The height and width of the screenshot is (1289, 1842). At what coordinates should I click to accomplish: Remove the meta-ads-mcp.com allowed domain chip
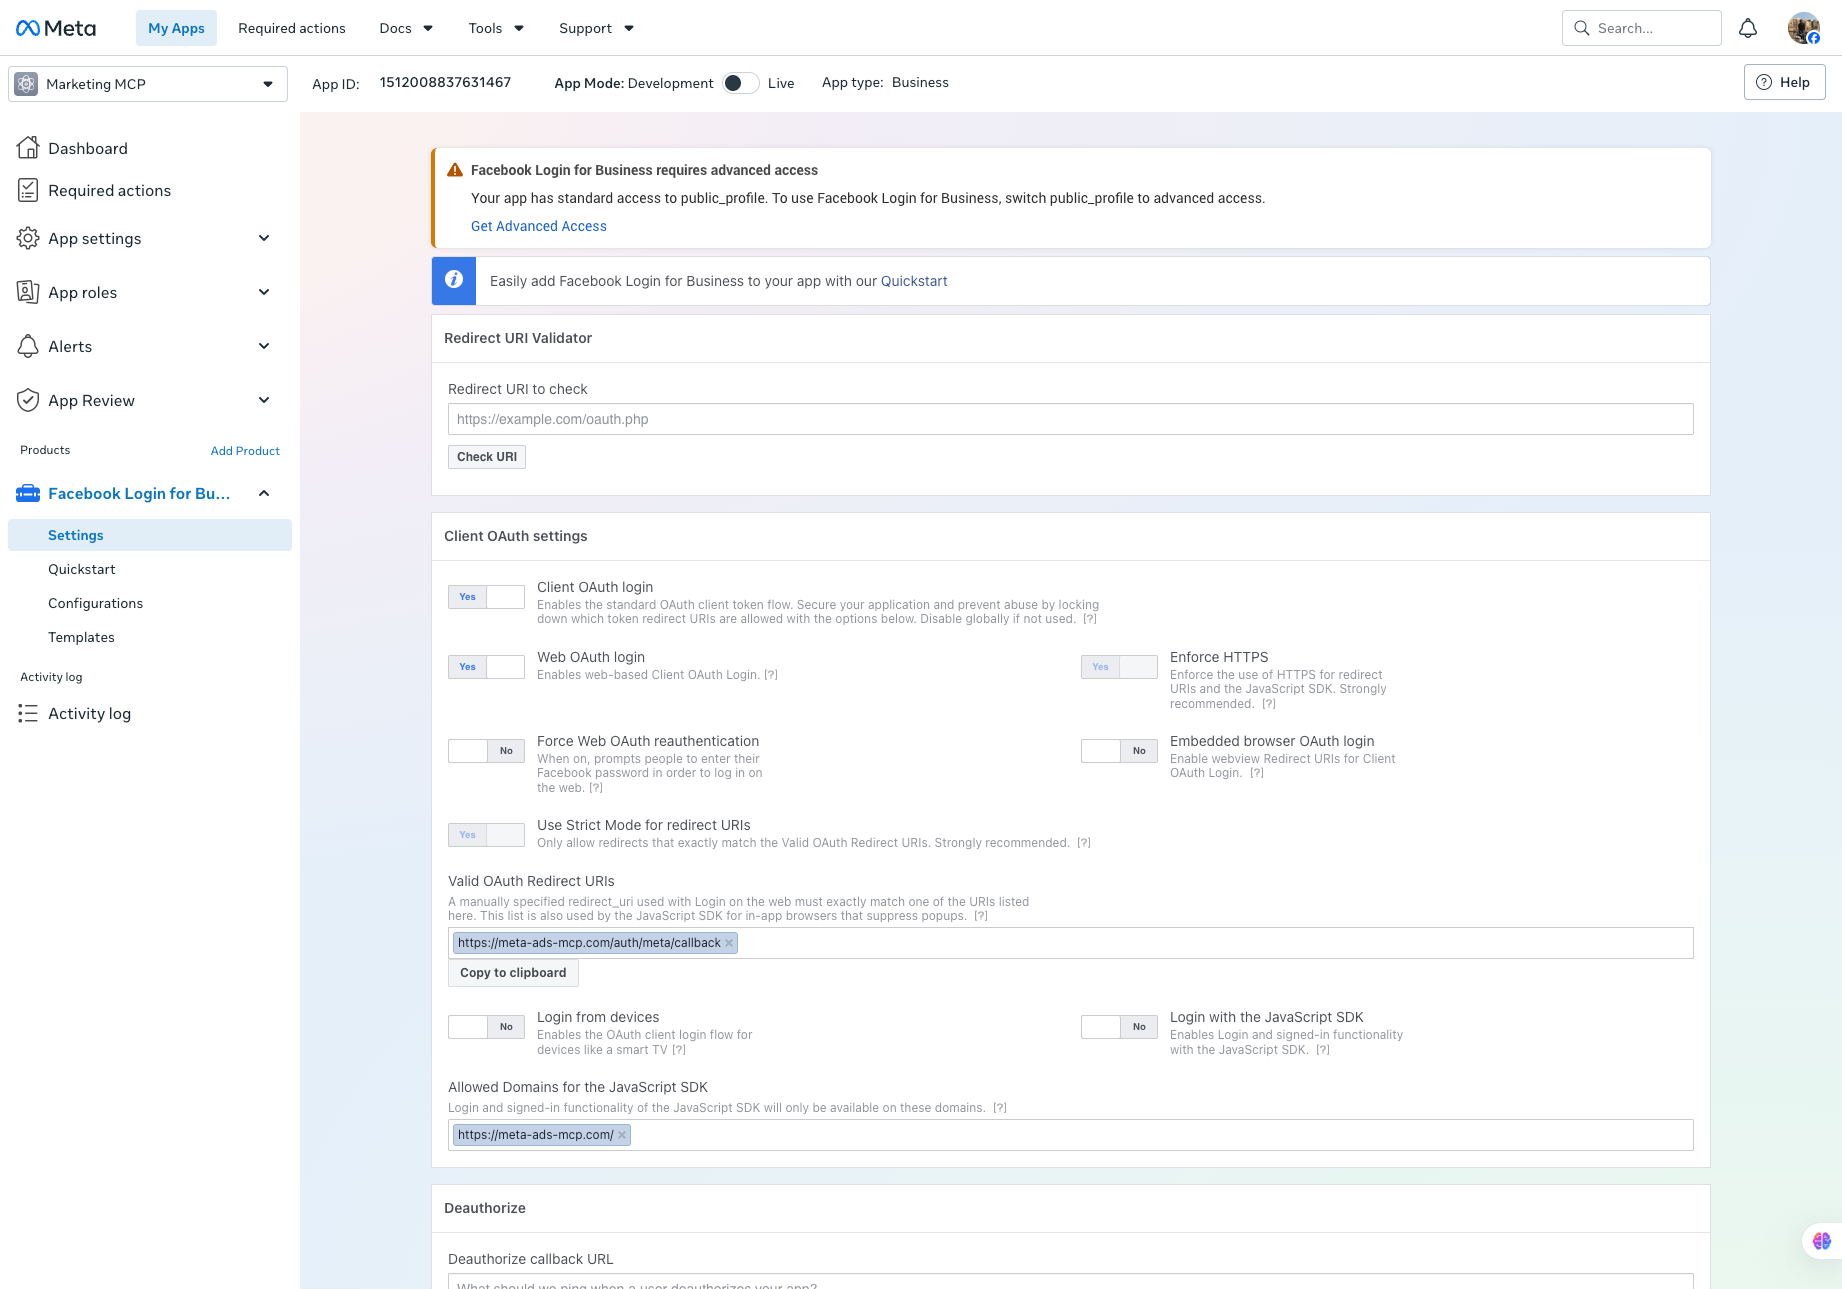tap(622, 1135)
